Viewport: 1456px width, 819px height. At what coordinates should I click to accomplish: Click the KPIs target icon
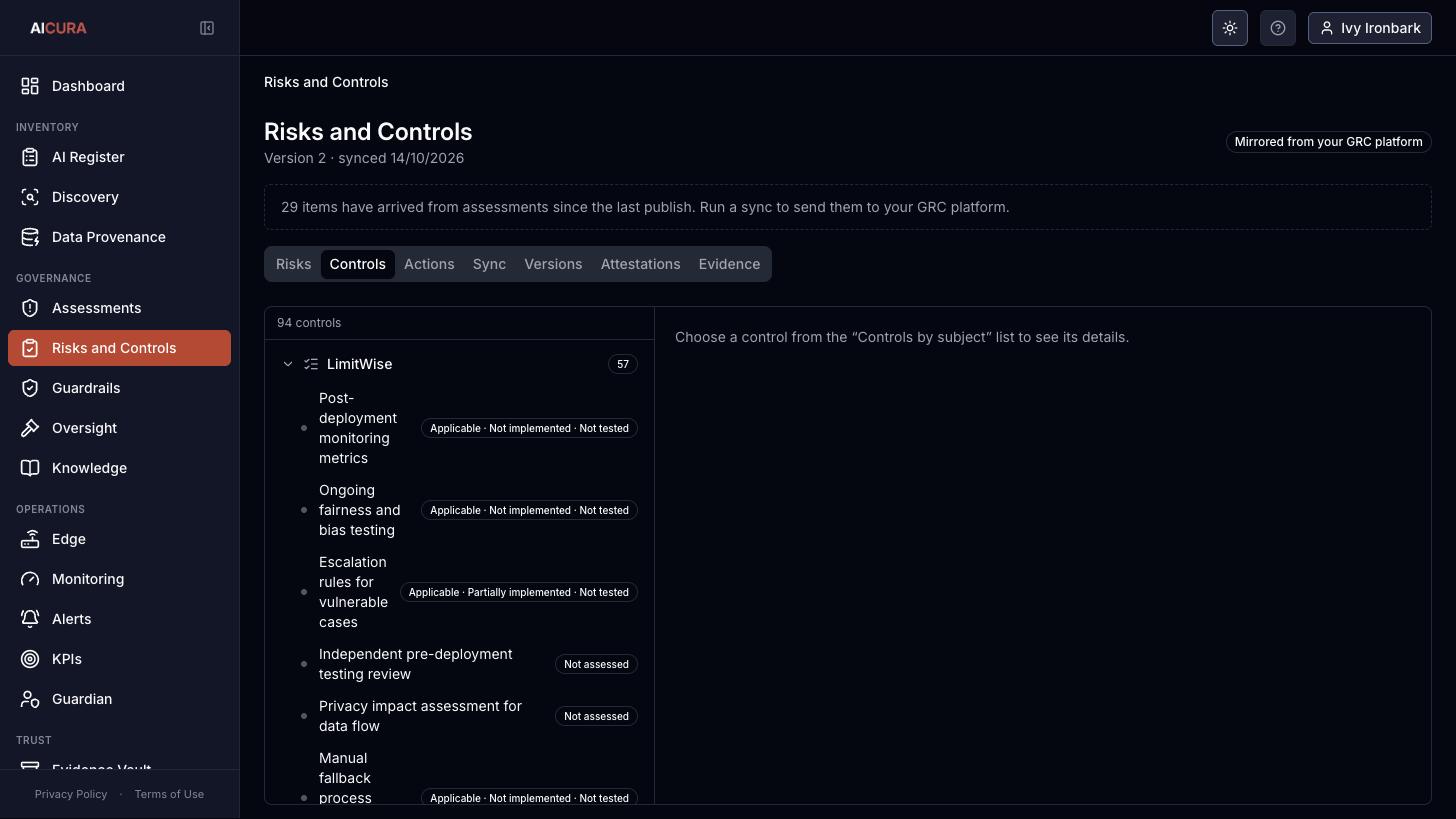click(x=30, y=659)
